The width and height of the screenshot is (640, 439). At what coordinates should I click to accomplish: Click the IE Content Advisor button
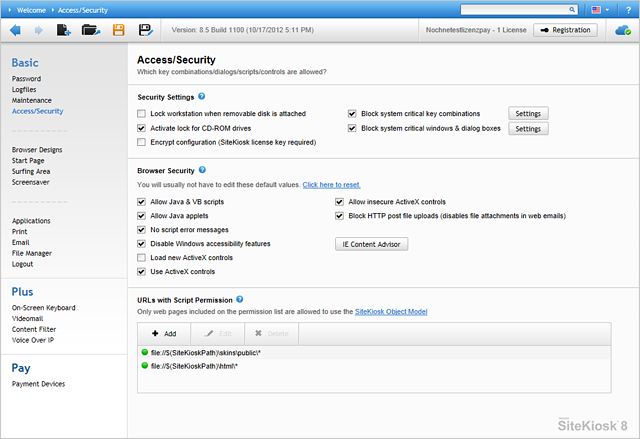click(371, 244)
